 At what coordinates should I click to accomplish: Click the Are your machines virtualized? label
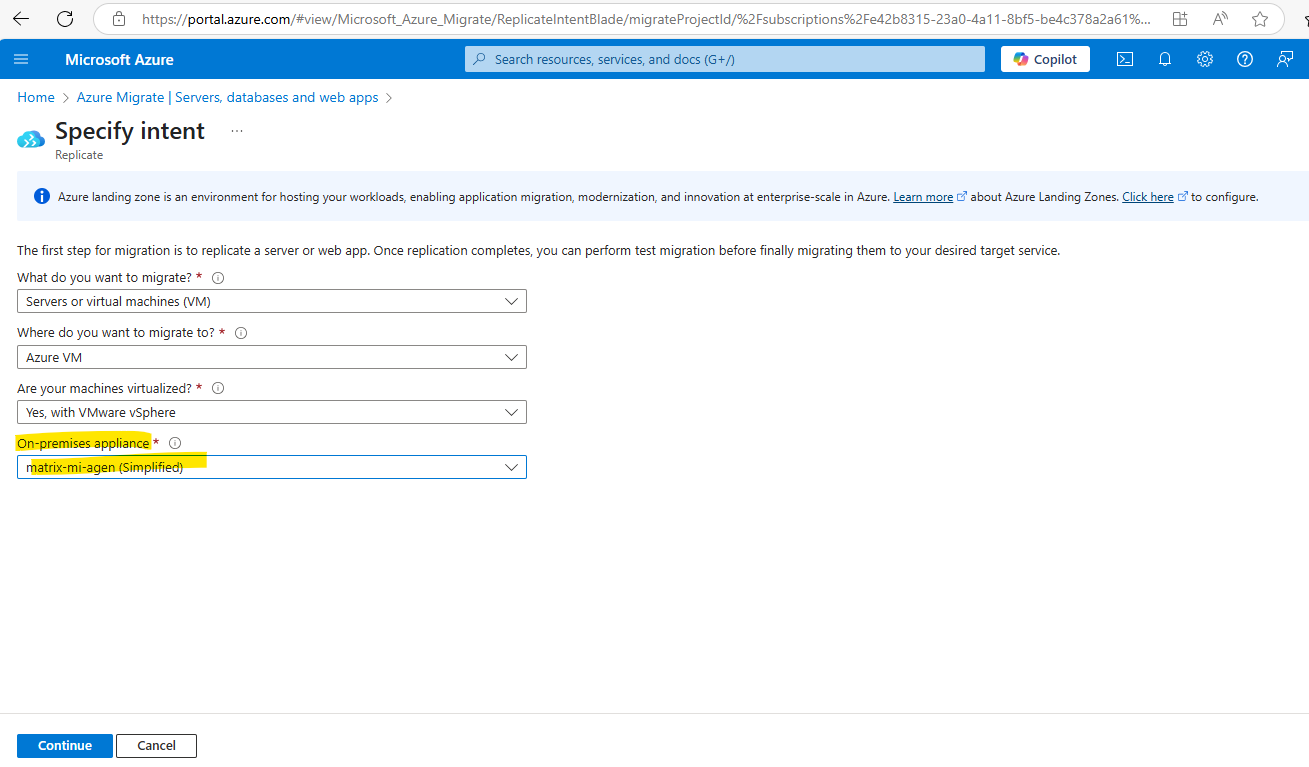click(105, 388)
